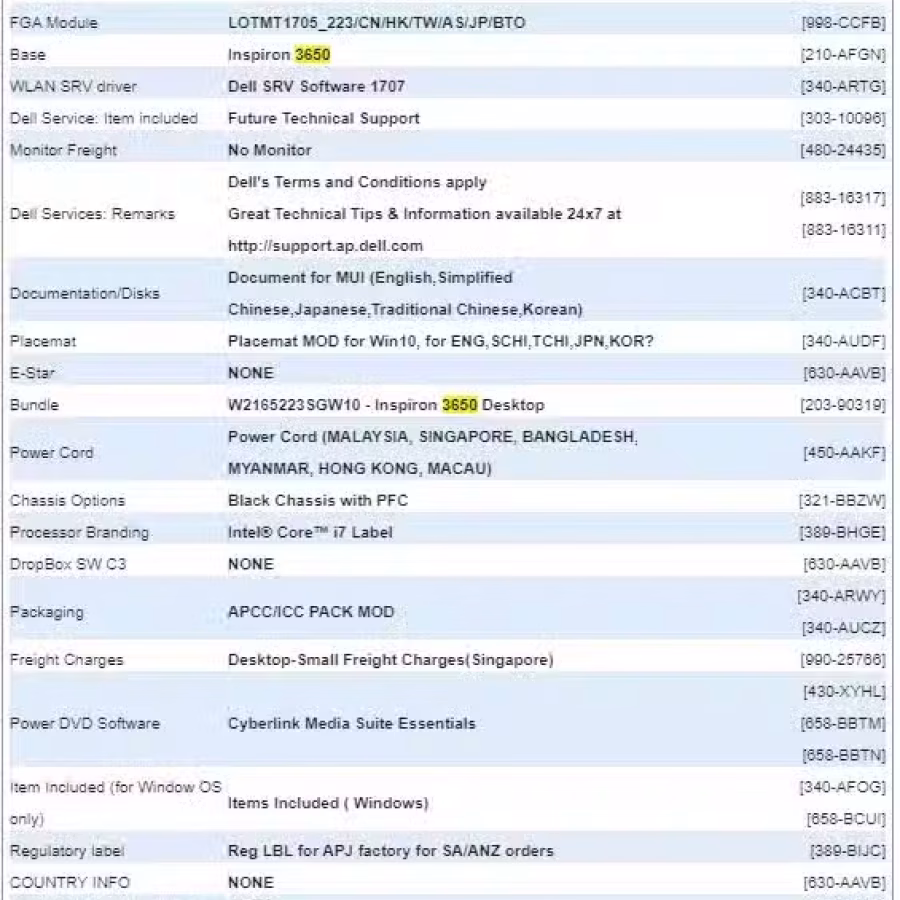Select the 'Chassis Options' label
900x900 pixels.
coord(67,501)
